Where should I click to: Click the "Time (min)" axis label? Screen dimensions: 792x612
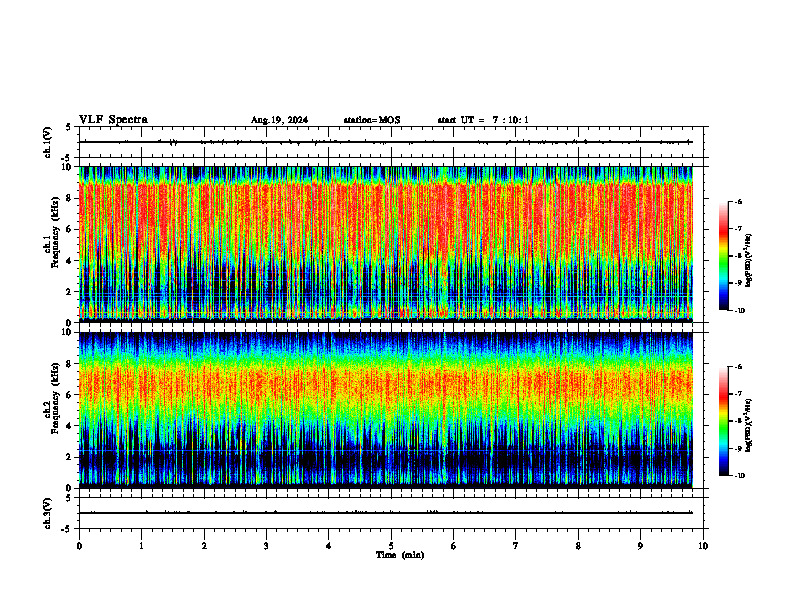pos(400,555)
